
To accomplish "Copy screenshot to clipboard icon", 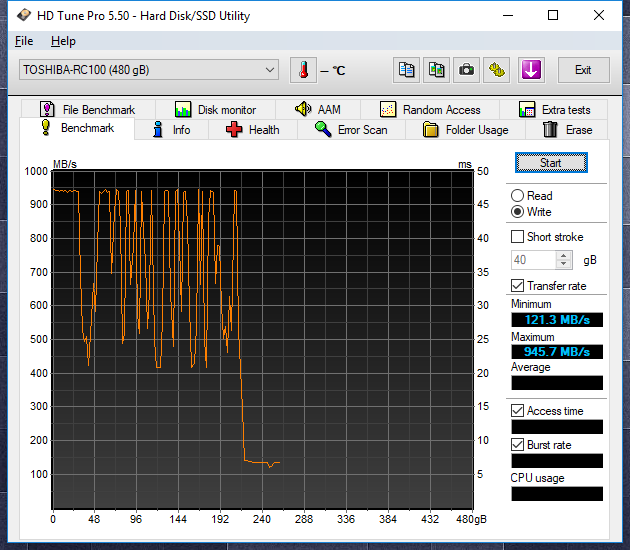I will (x=436, y=70).
